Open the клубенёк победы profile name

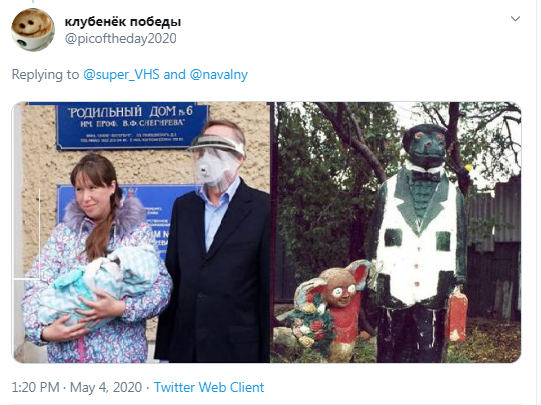pyautogui.click(x=123, y=22)
